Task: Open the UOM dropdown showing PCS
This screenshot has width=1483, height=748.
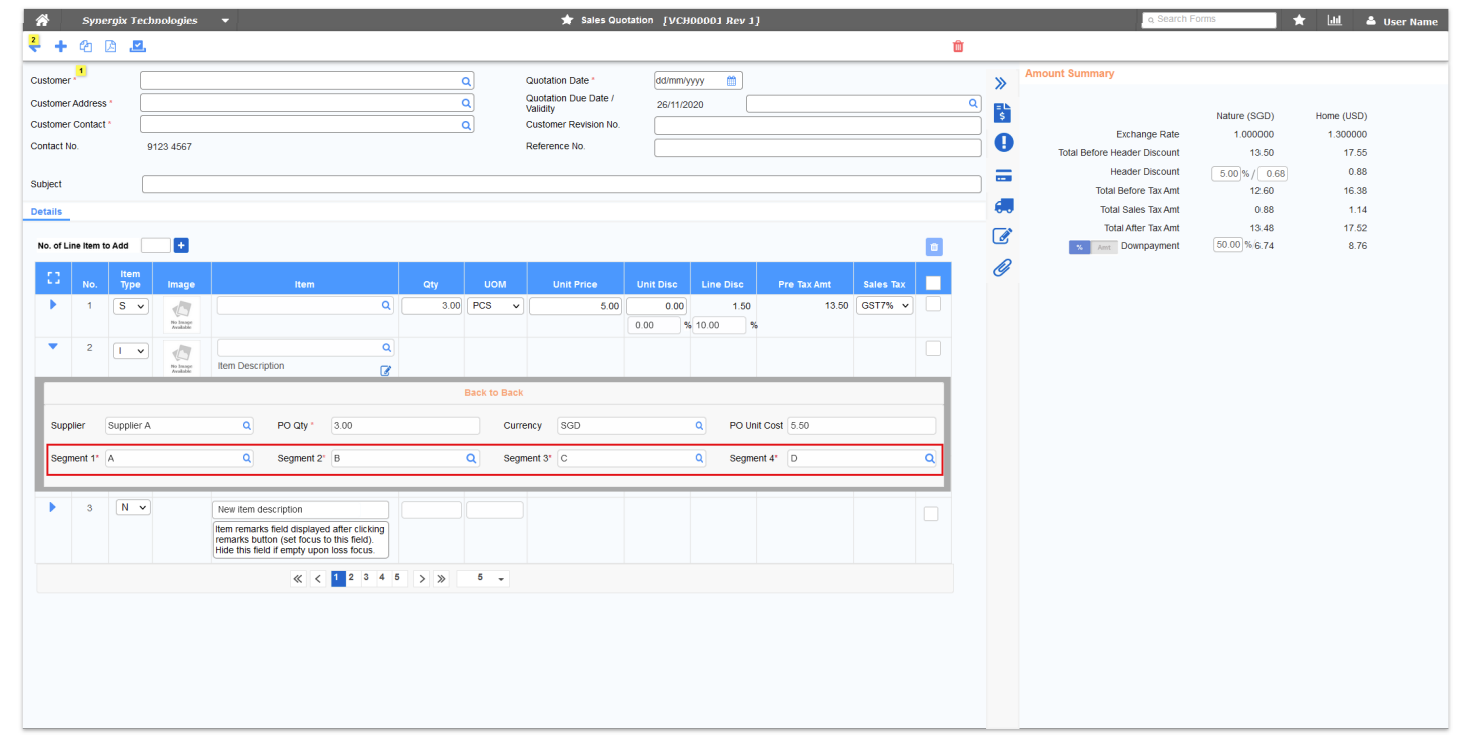Action: (495, 305)
